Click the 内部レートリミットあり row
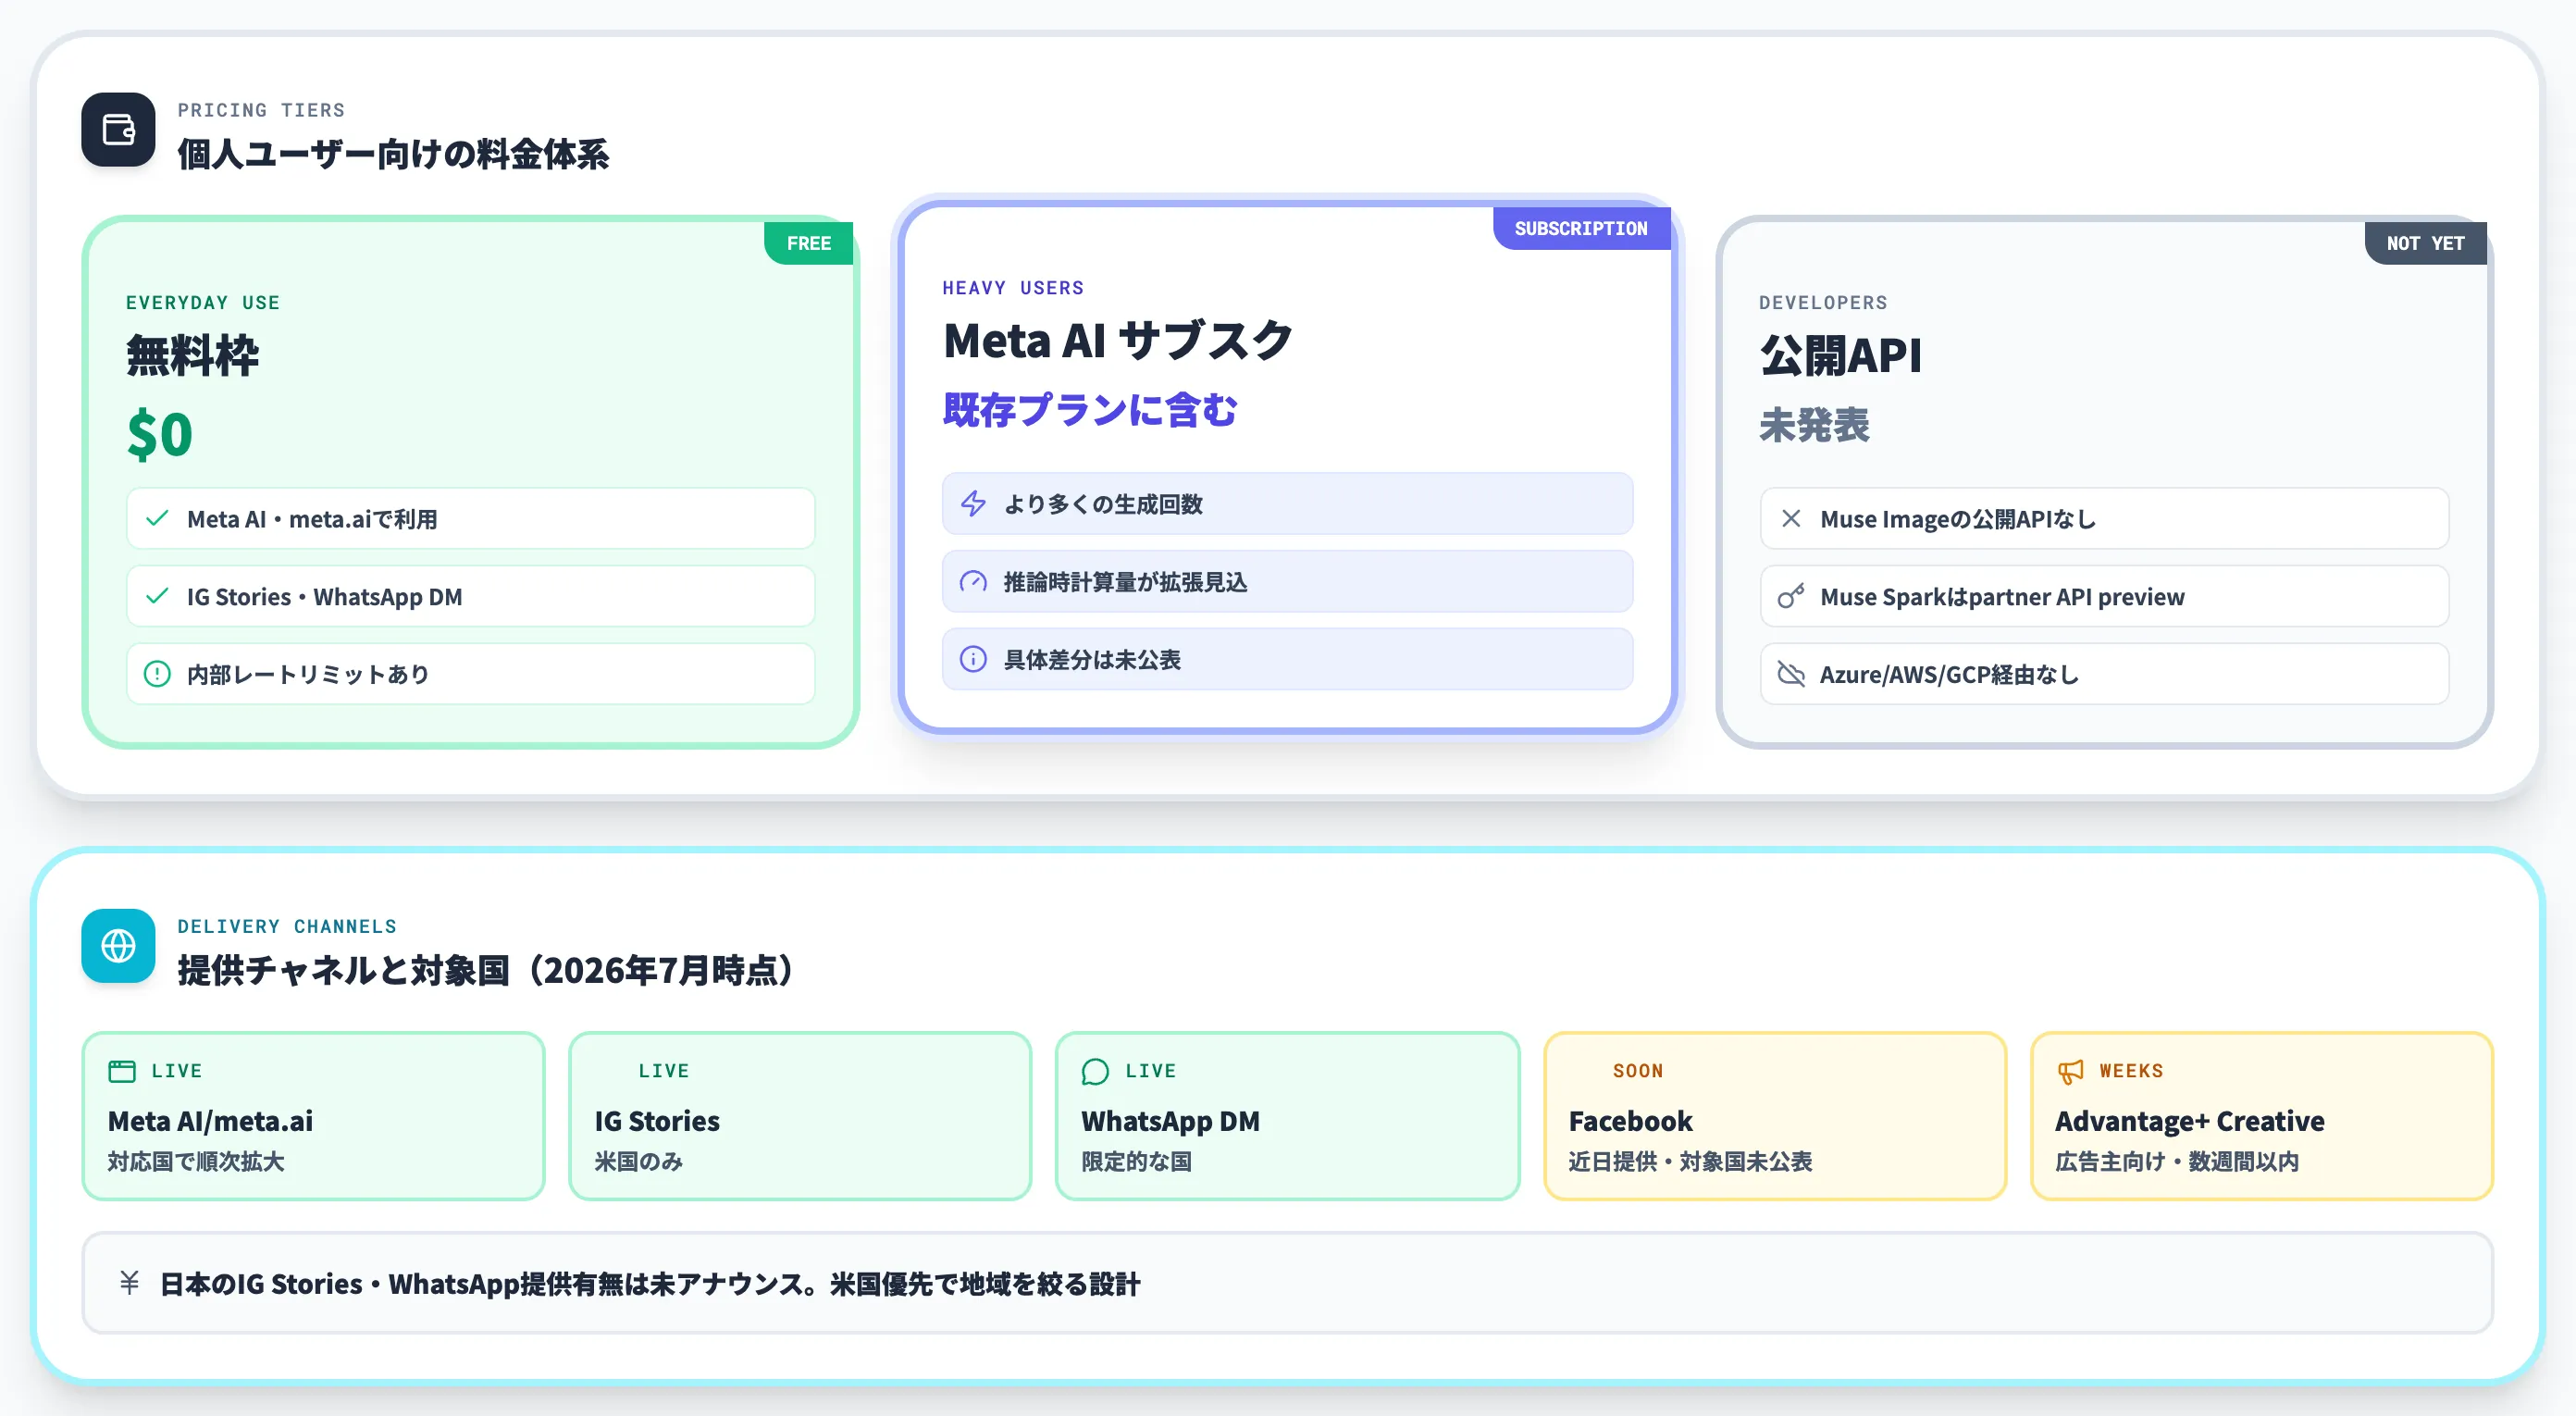Viewport: 2576px width, 1416px height. point(471,674)
